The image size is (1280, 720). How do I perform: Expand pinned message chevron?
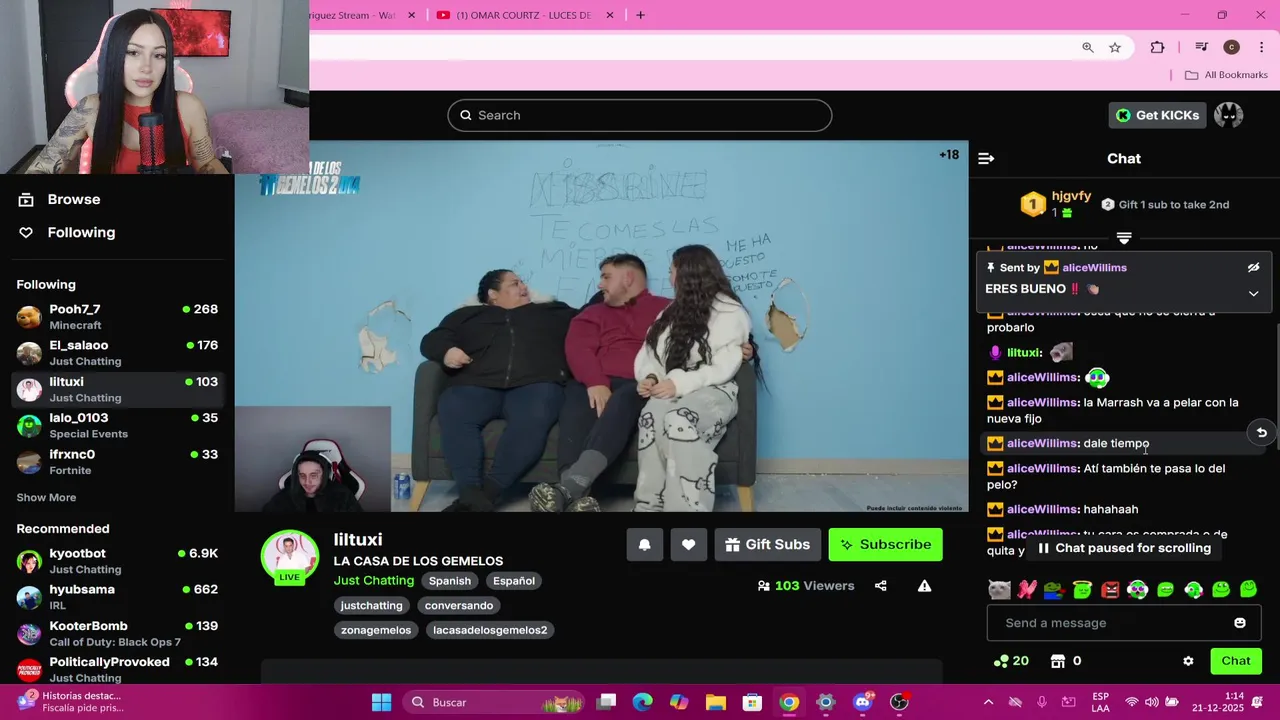pos(1253,294)
